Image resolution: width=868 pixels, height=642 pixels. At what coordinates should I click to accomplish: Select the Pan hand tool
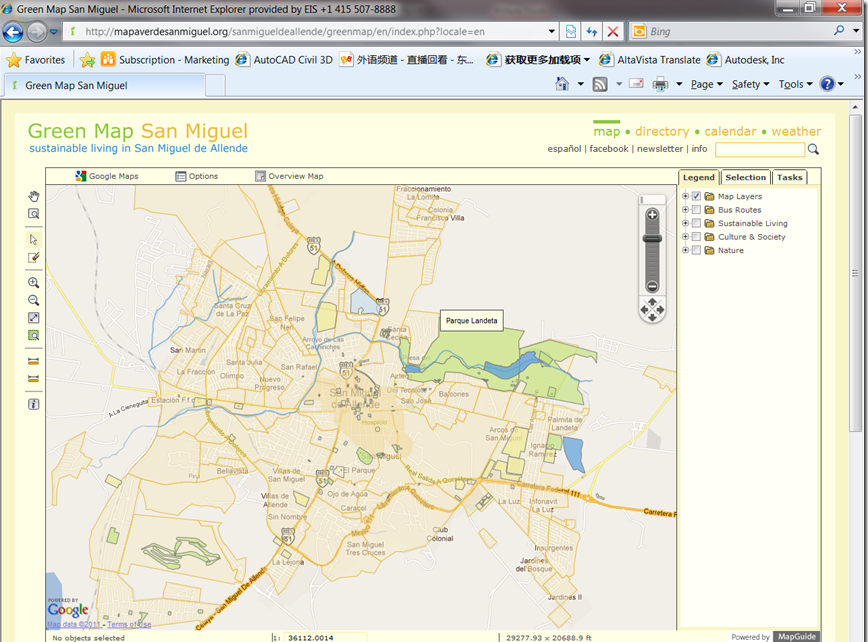coord(34,196)
